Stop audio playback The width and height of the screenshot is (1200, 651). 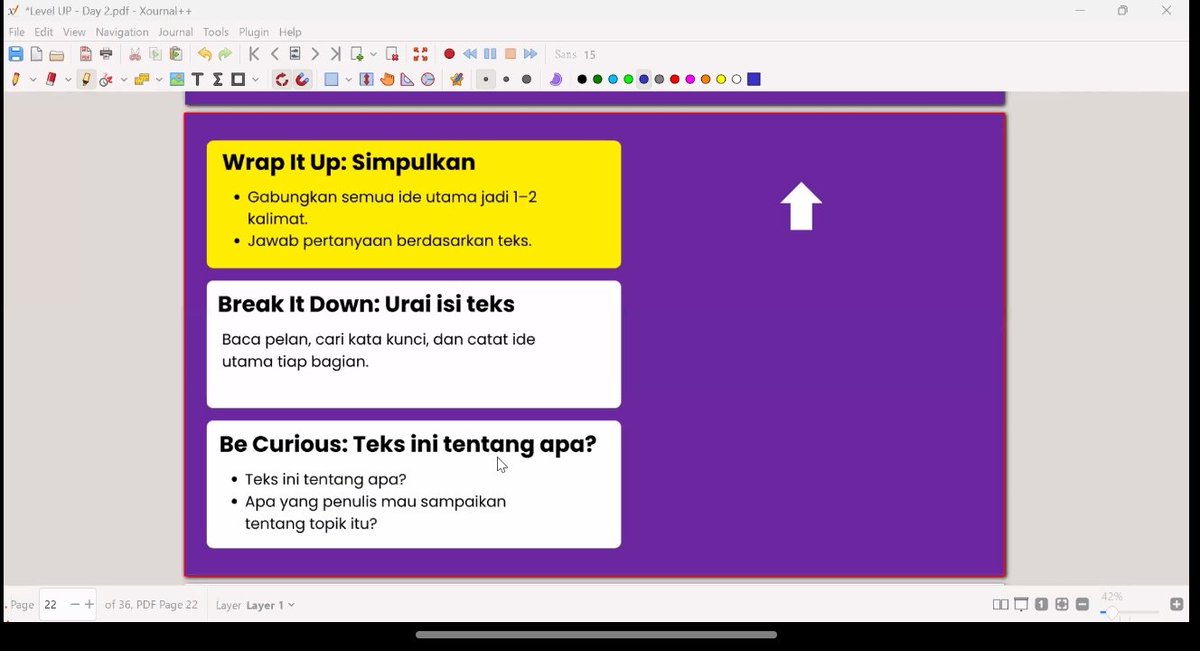pos(510,54)
